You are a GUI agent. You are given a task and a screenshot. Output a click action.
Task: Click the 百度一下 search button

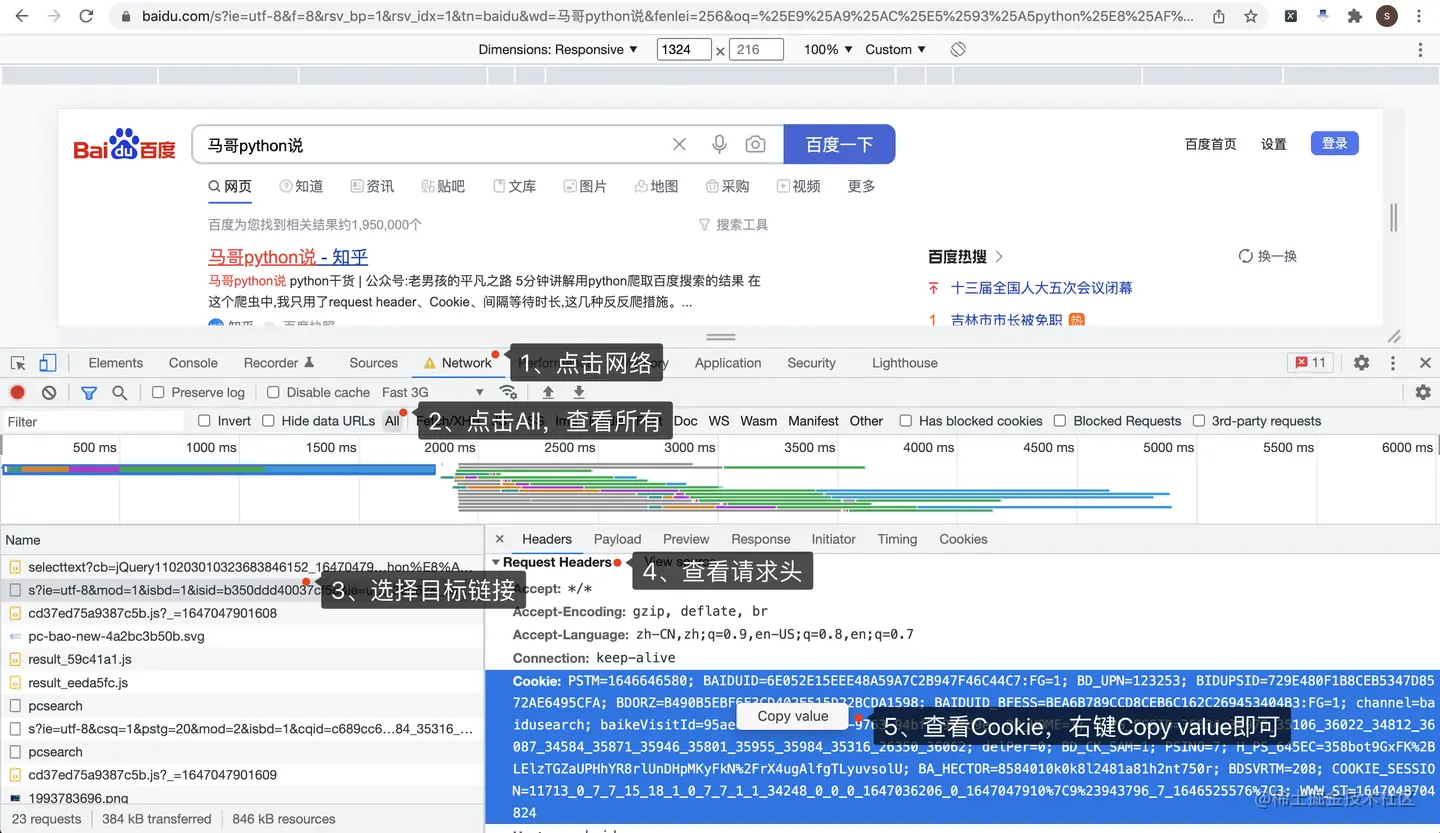click(839, 144)
